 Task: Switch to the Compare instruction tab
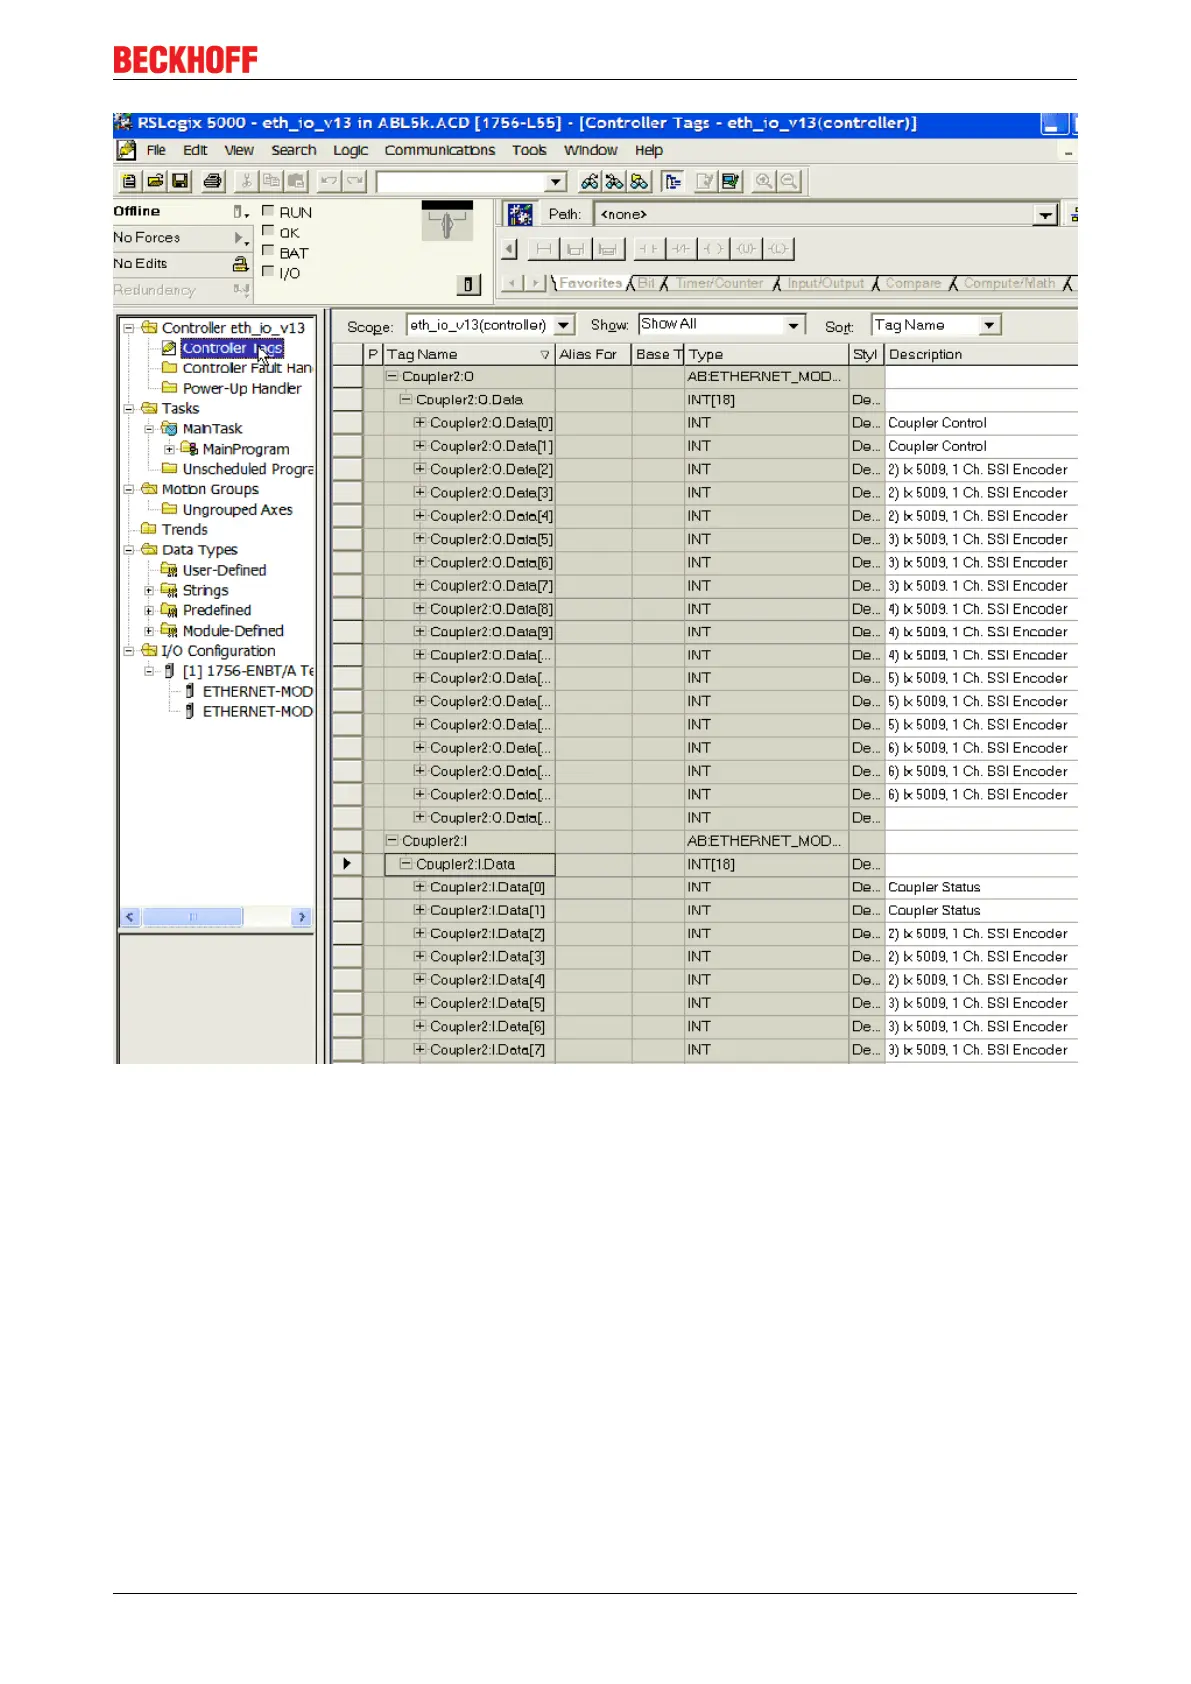pyautogui.click(x=913, y=284)
